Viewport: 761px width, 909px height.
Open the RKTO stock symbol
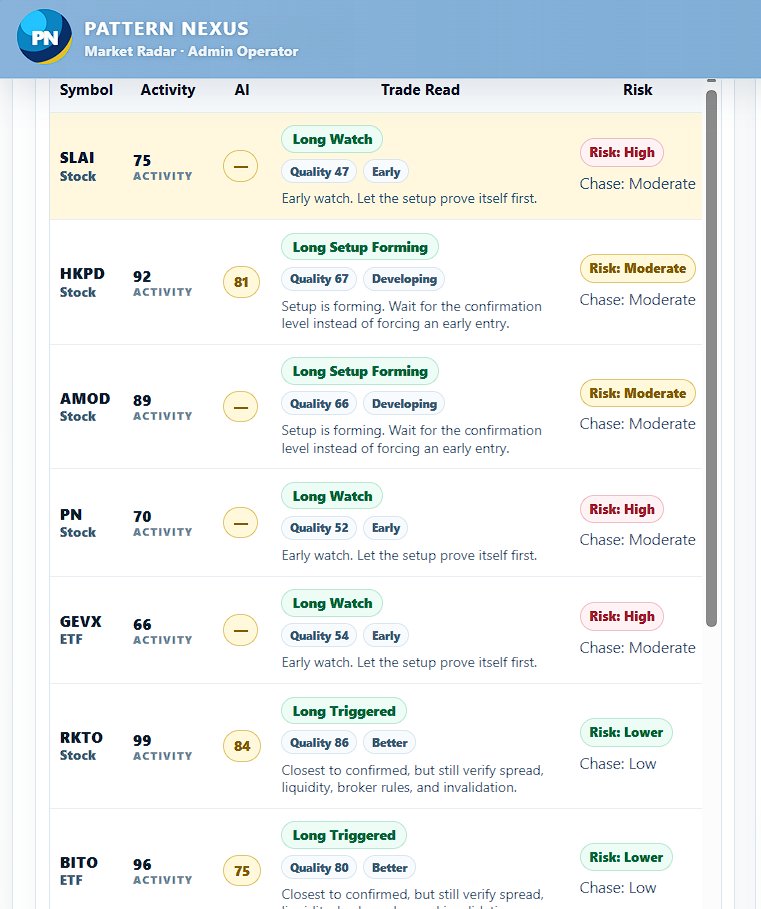click(x=81, y=737)
